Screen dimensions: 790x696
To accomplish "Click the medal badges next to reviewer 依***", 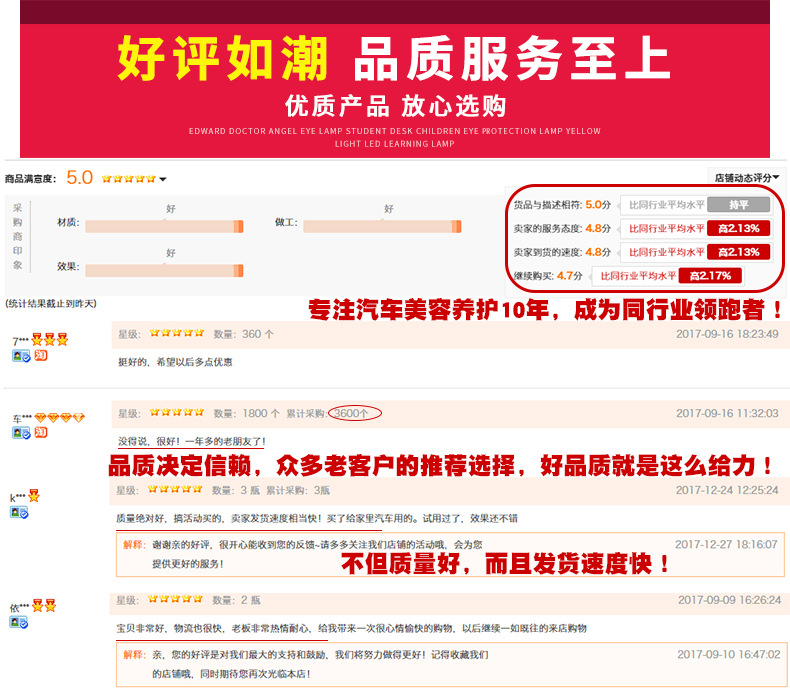I will 44,606.
